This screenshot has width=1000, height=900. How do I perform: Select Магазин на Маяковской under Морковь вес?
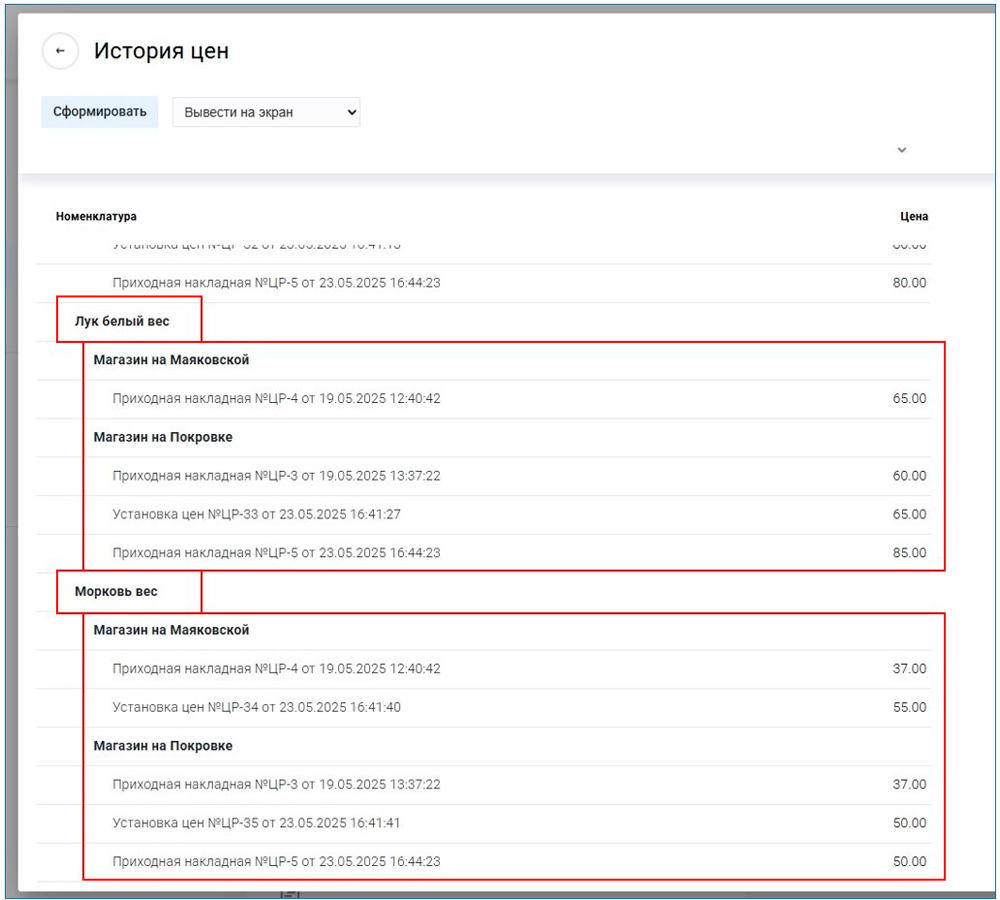[171, 630]
